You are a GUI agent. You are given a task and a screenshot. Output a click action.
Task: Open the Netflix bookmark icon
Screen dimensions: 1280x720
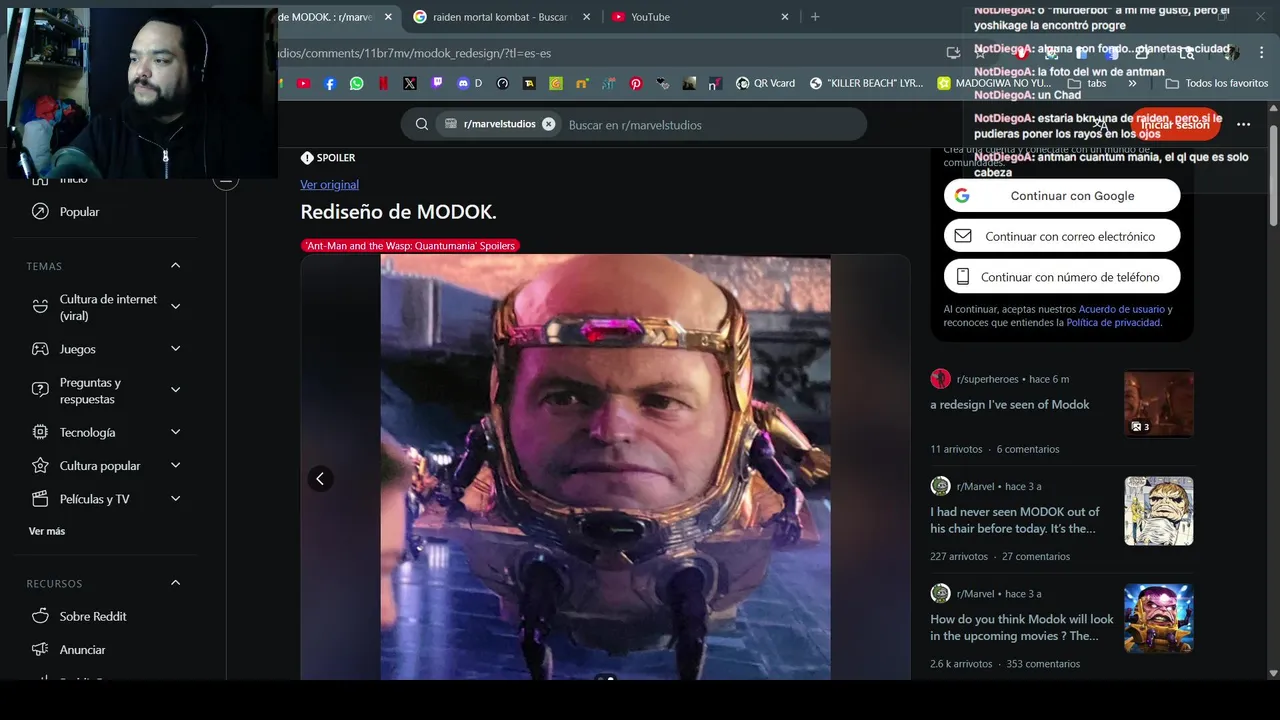click(384, 84)
